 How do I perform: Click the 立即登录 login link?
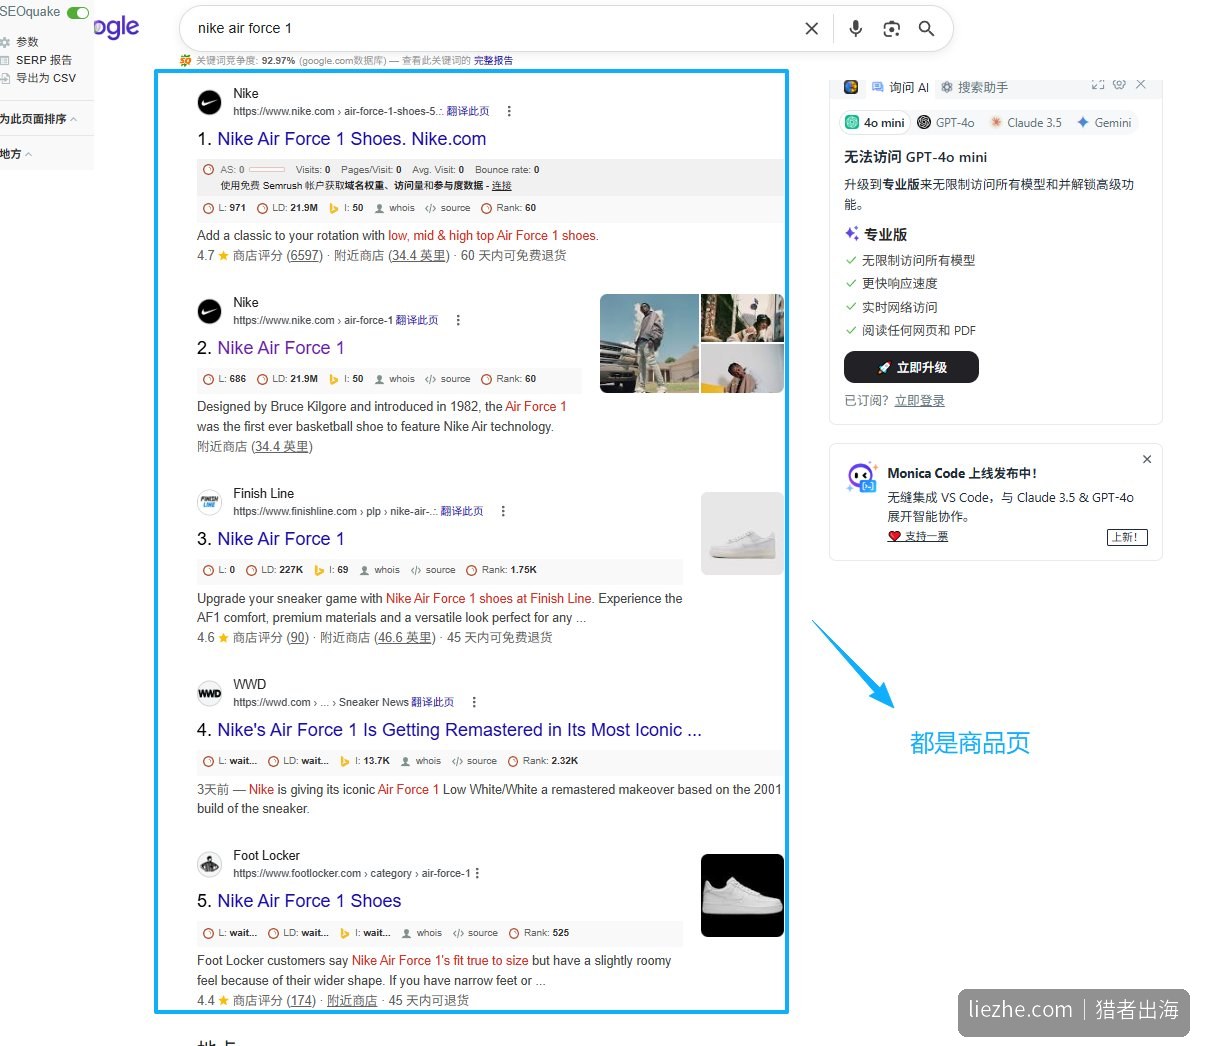919,401
